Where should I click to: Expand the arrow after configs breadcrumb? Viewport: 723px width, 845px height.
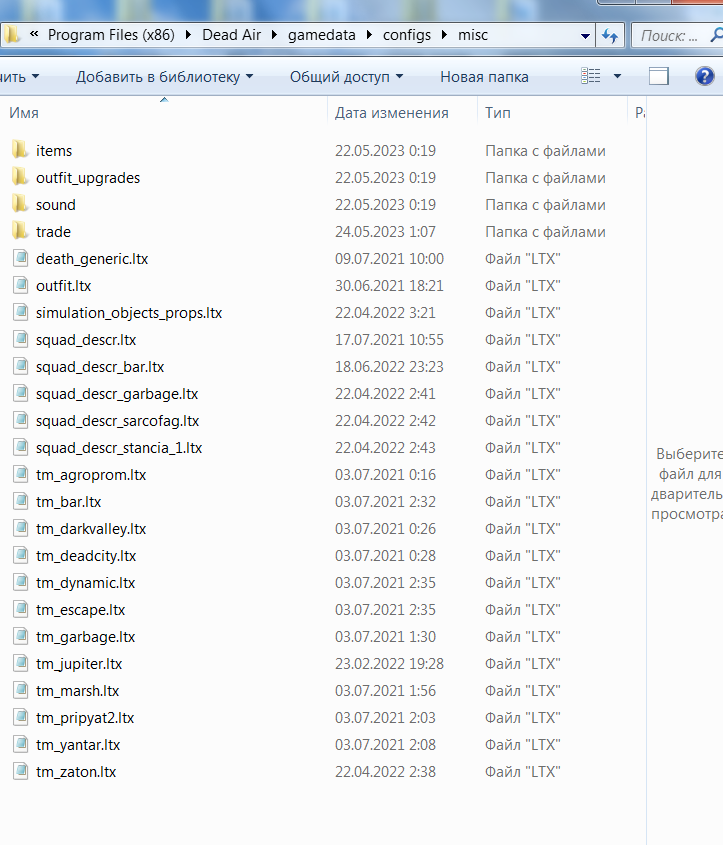tap(444, 35)
